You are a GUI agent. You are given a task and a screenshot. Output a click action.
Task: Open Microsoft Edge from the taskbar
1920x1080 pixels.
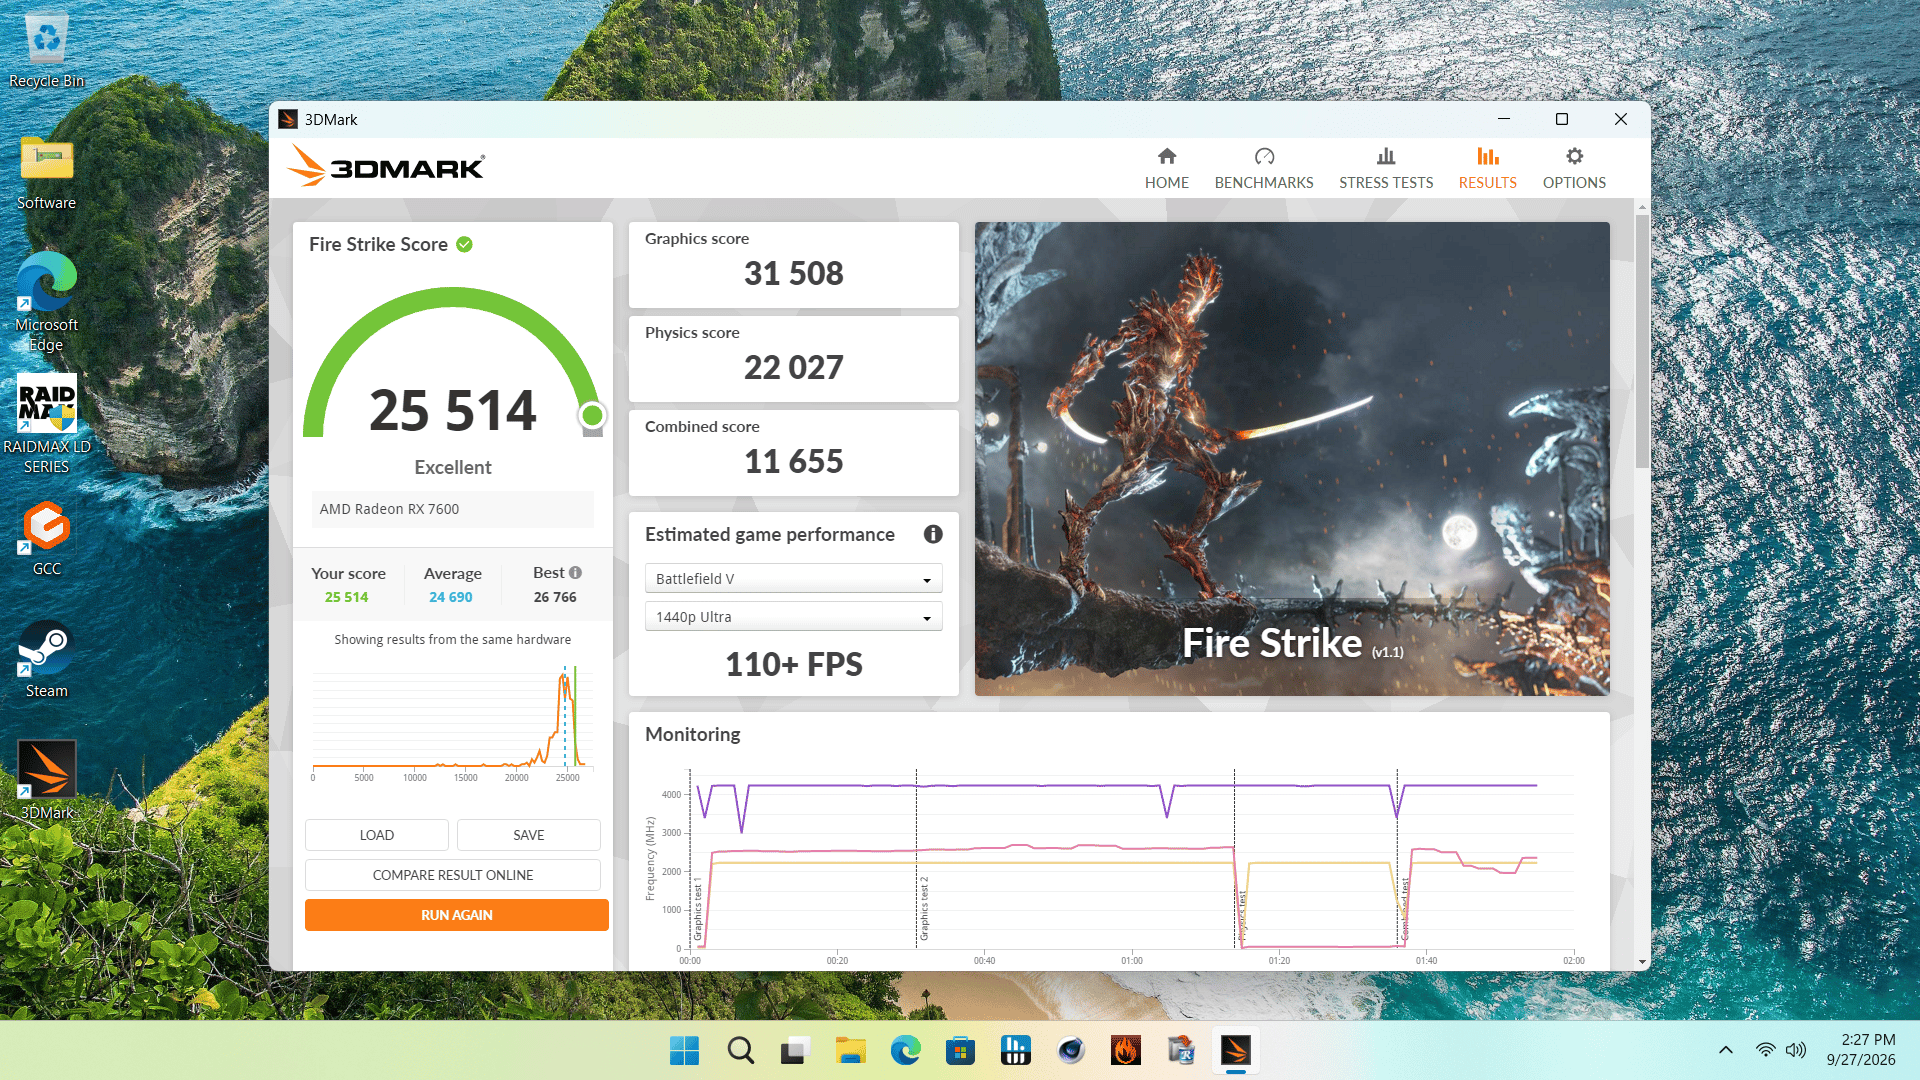tap(905, 1050)
